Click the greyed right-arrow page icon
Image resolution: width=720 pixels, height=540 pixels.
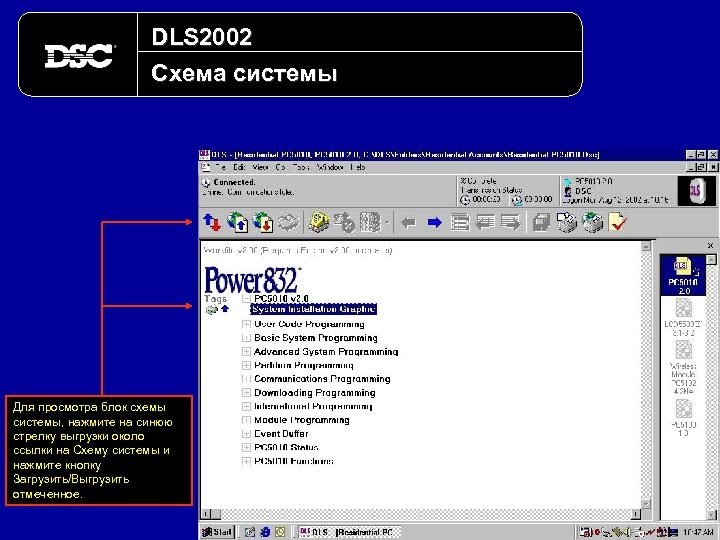511,223
